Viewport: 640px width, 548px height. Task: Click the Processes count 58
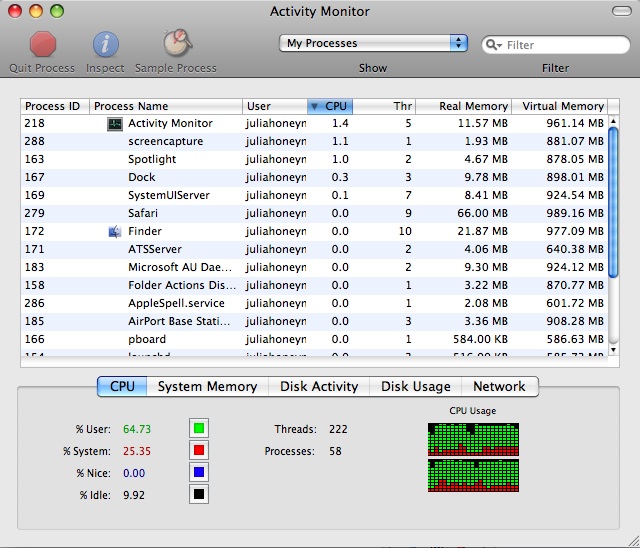click(x=335, y=451)
